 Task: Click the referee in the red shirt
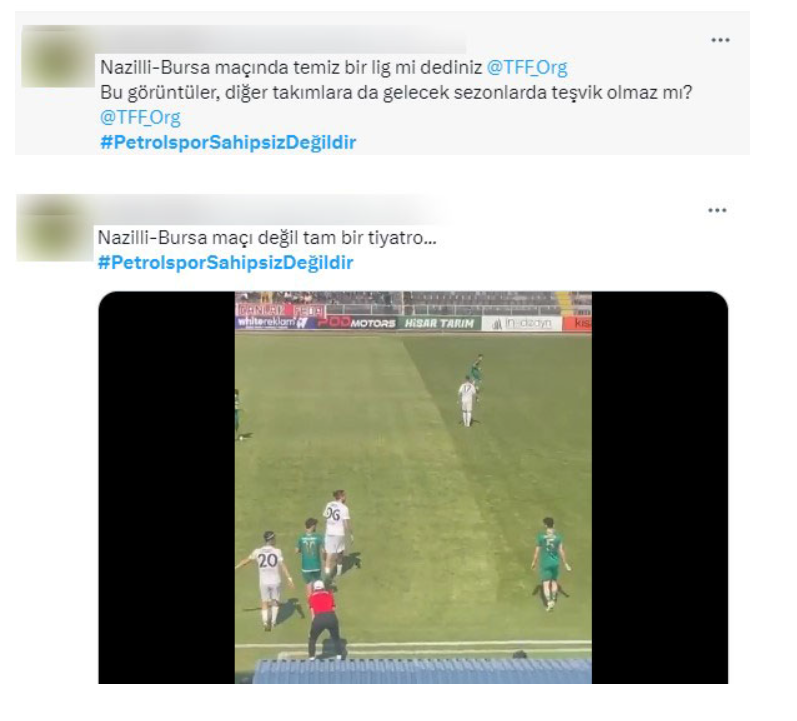pyautogui.click(x=323, y=619)
